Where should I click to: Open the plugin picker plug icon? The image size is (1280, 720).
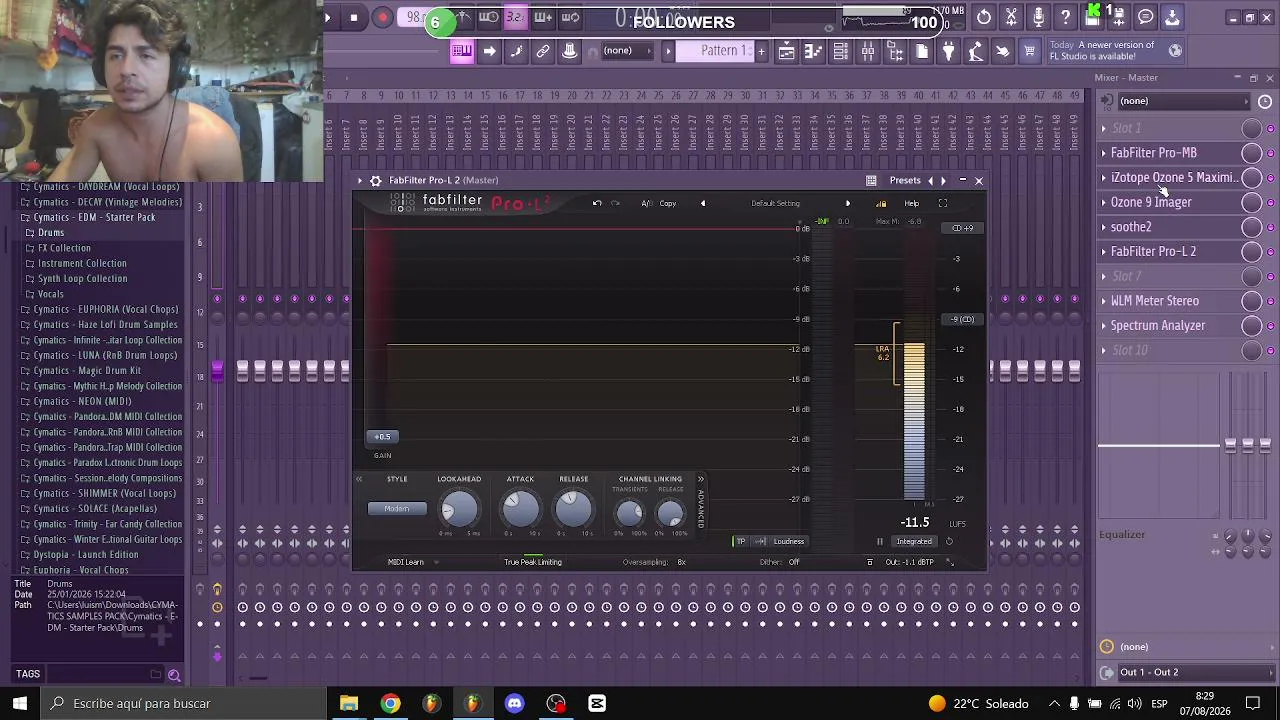coord(949,52)
